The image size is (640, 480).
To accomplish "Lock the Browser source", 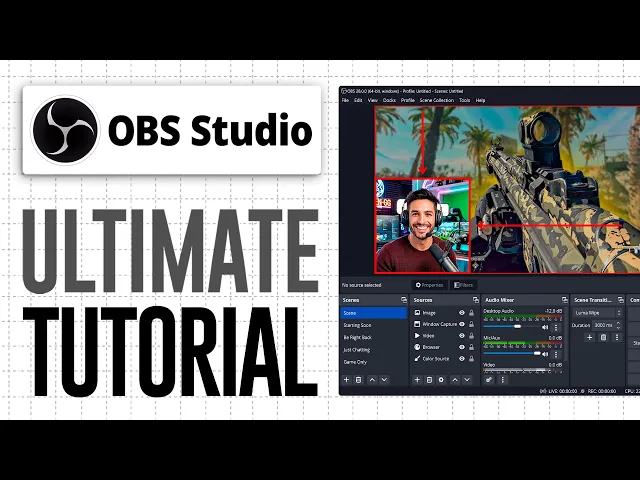I will [471, 347].
